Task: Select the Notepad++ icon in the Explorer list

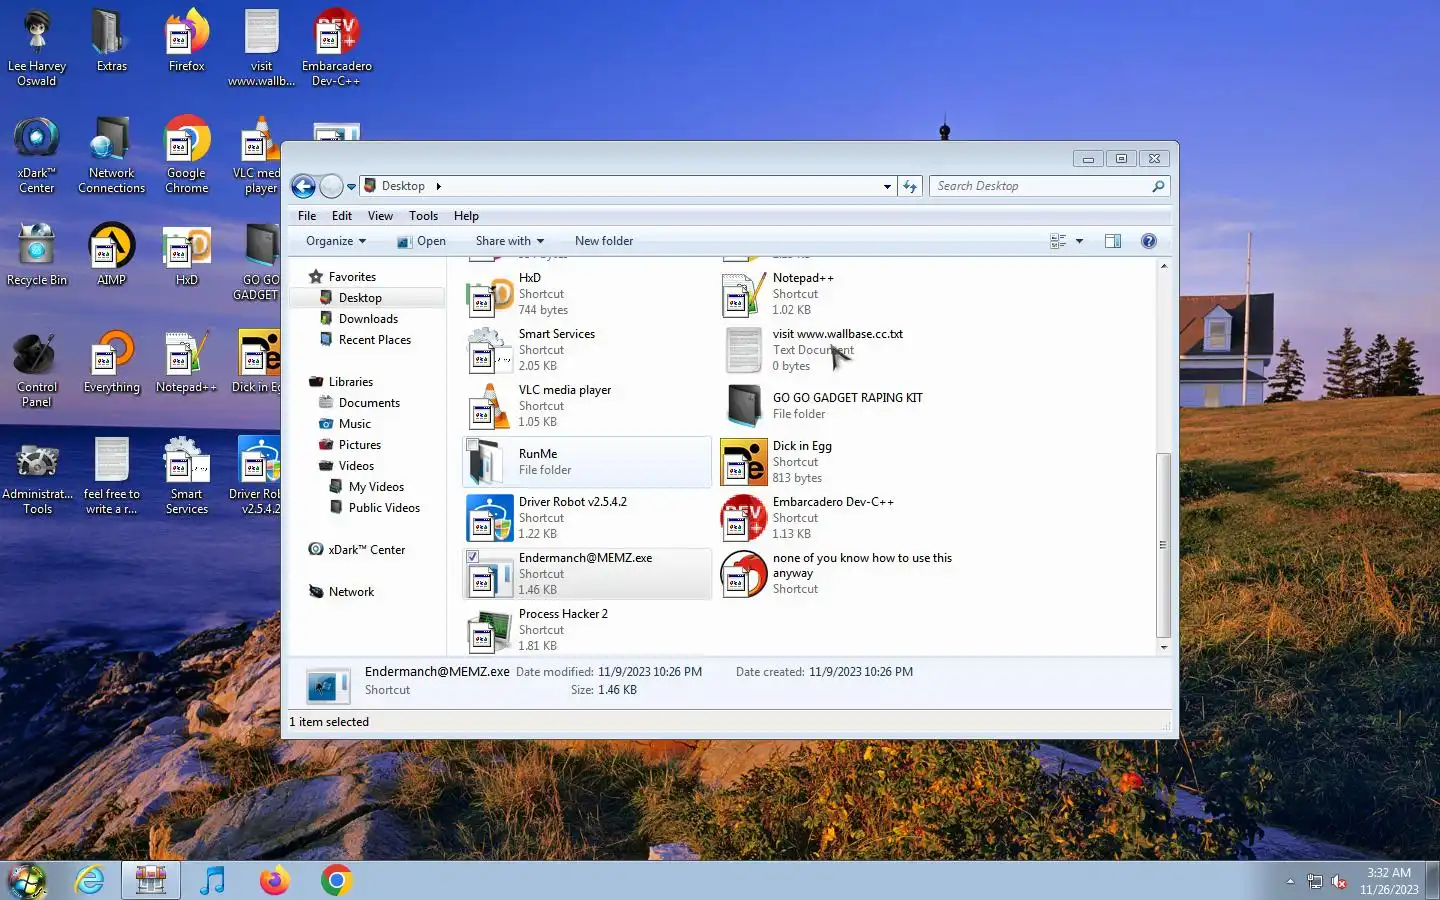Action: point(744,295)
